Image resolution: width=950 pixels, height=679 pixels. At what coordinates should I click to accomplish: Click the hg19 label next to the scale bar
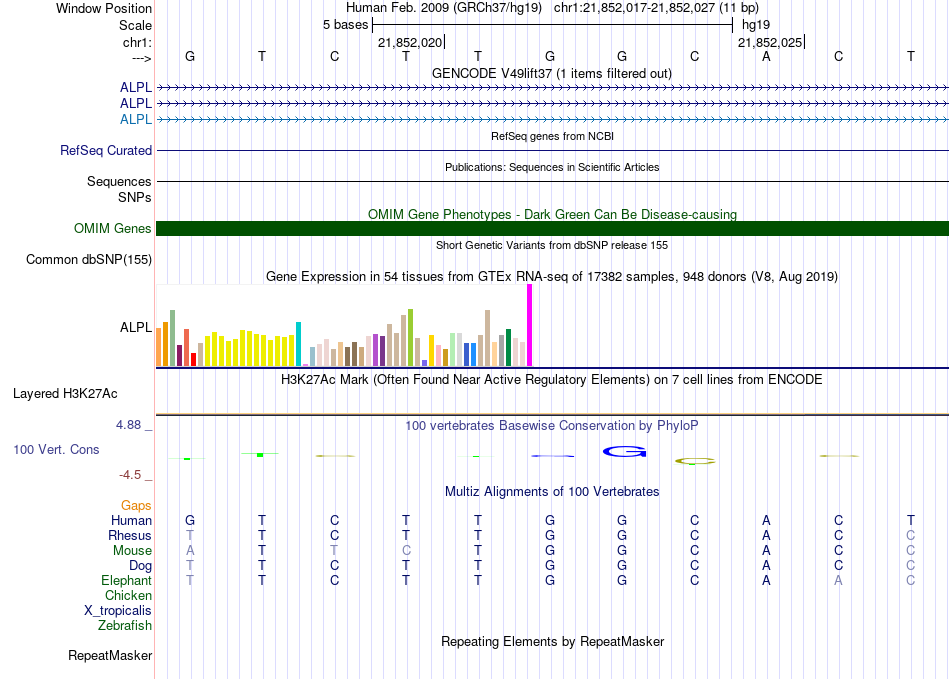756,25
